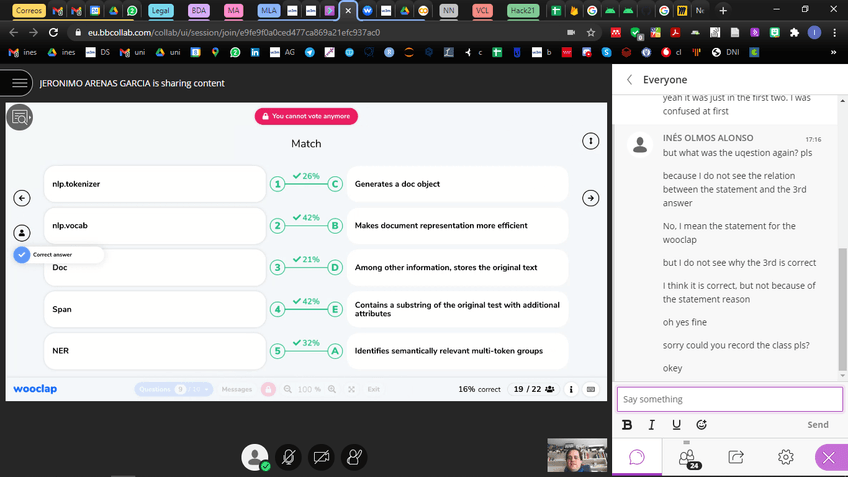Reload the browser page
Image resolution: width=848 pixels, height=477 pixels.
click(53, 32)
